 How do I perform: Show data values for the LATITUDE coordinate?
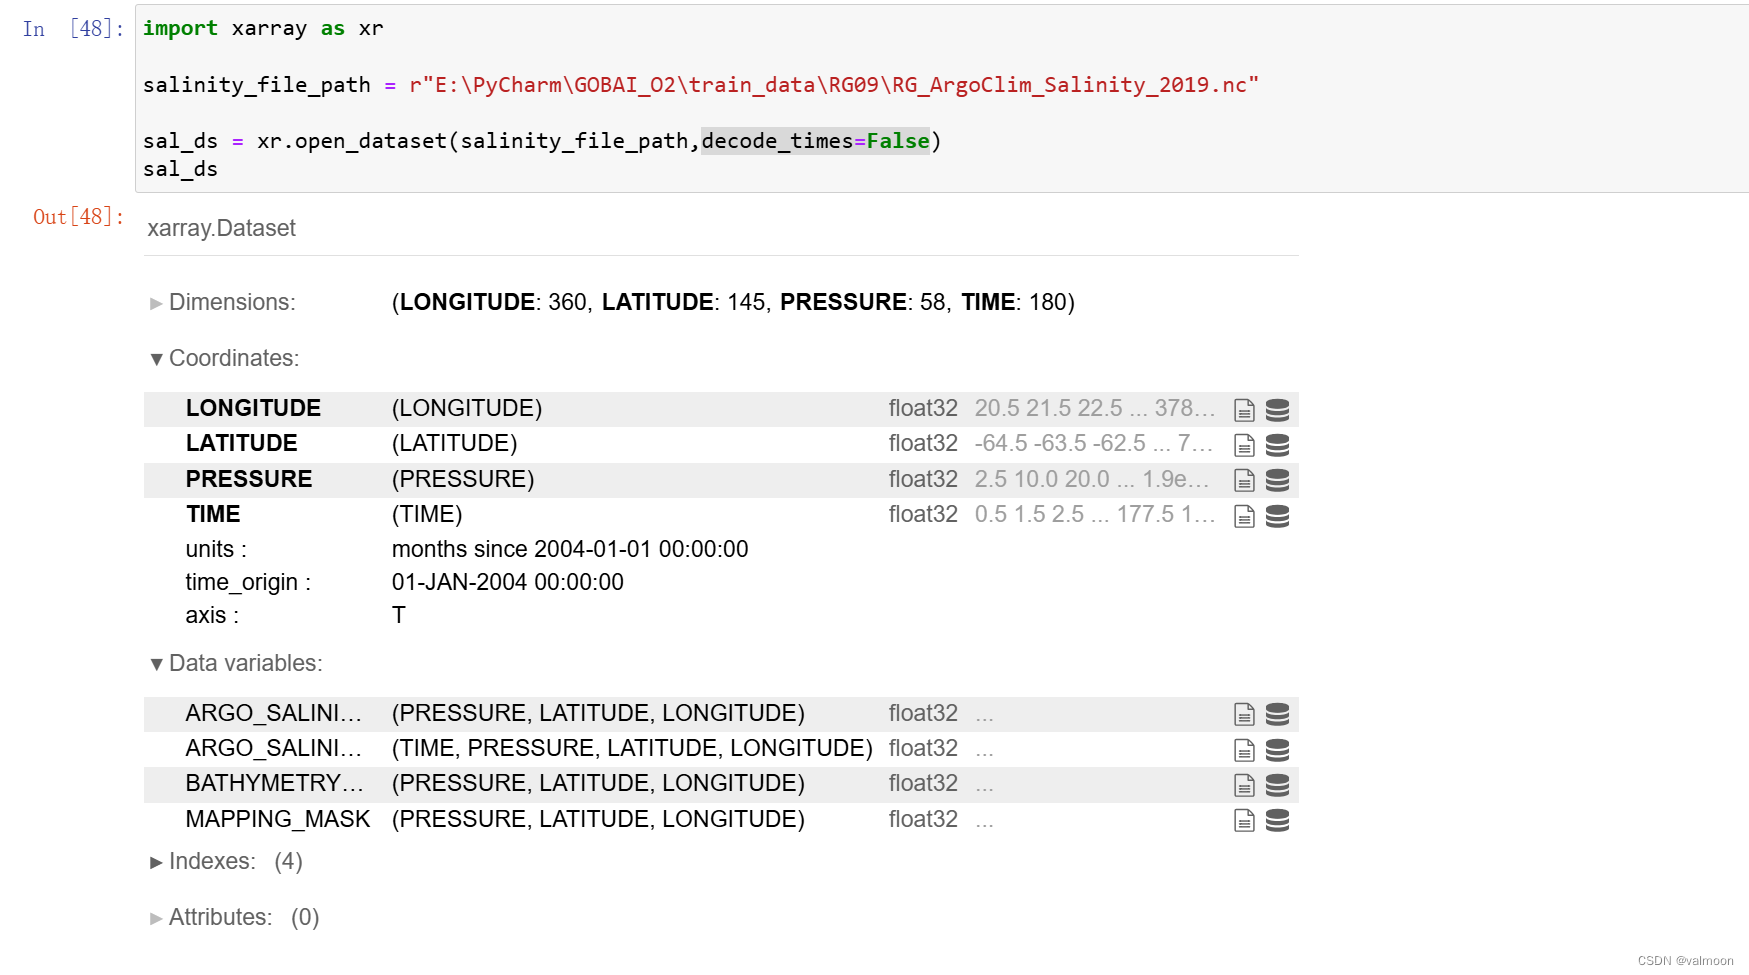[x=1278, y=443]
